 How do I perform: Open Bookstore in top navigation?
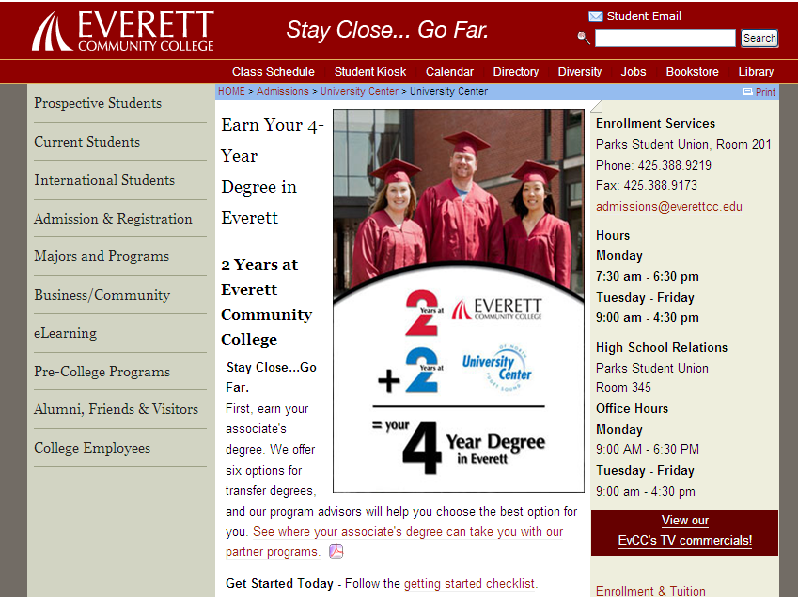pyautogui.click(x=692, y=72)
